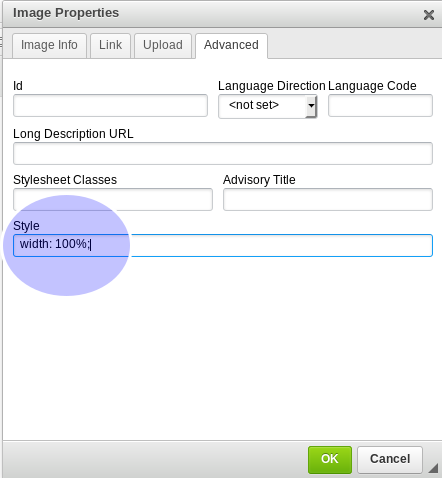Go to the Upload tab
Image resolution: width=442 pixels, height=478 pixels.
click(x=163, y=45)
